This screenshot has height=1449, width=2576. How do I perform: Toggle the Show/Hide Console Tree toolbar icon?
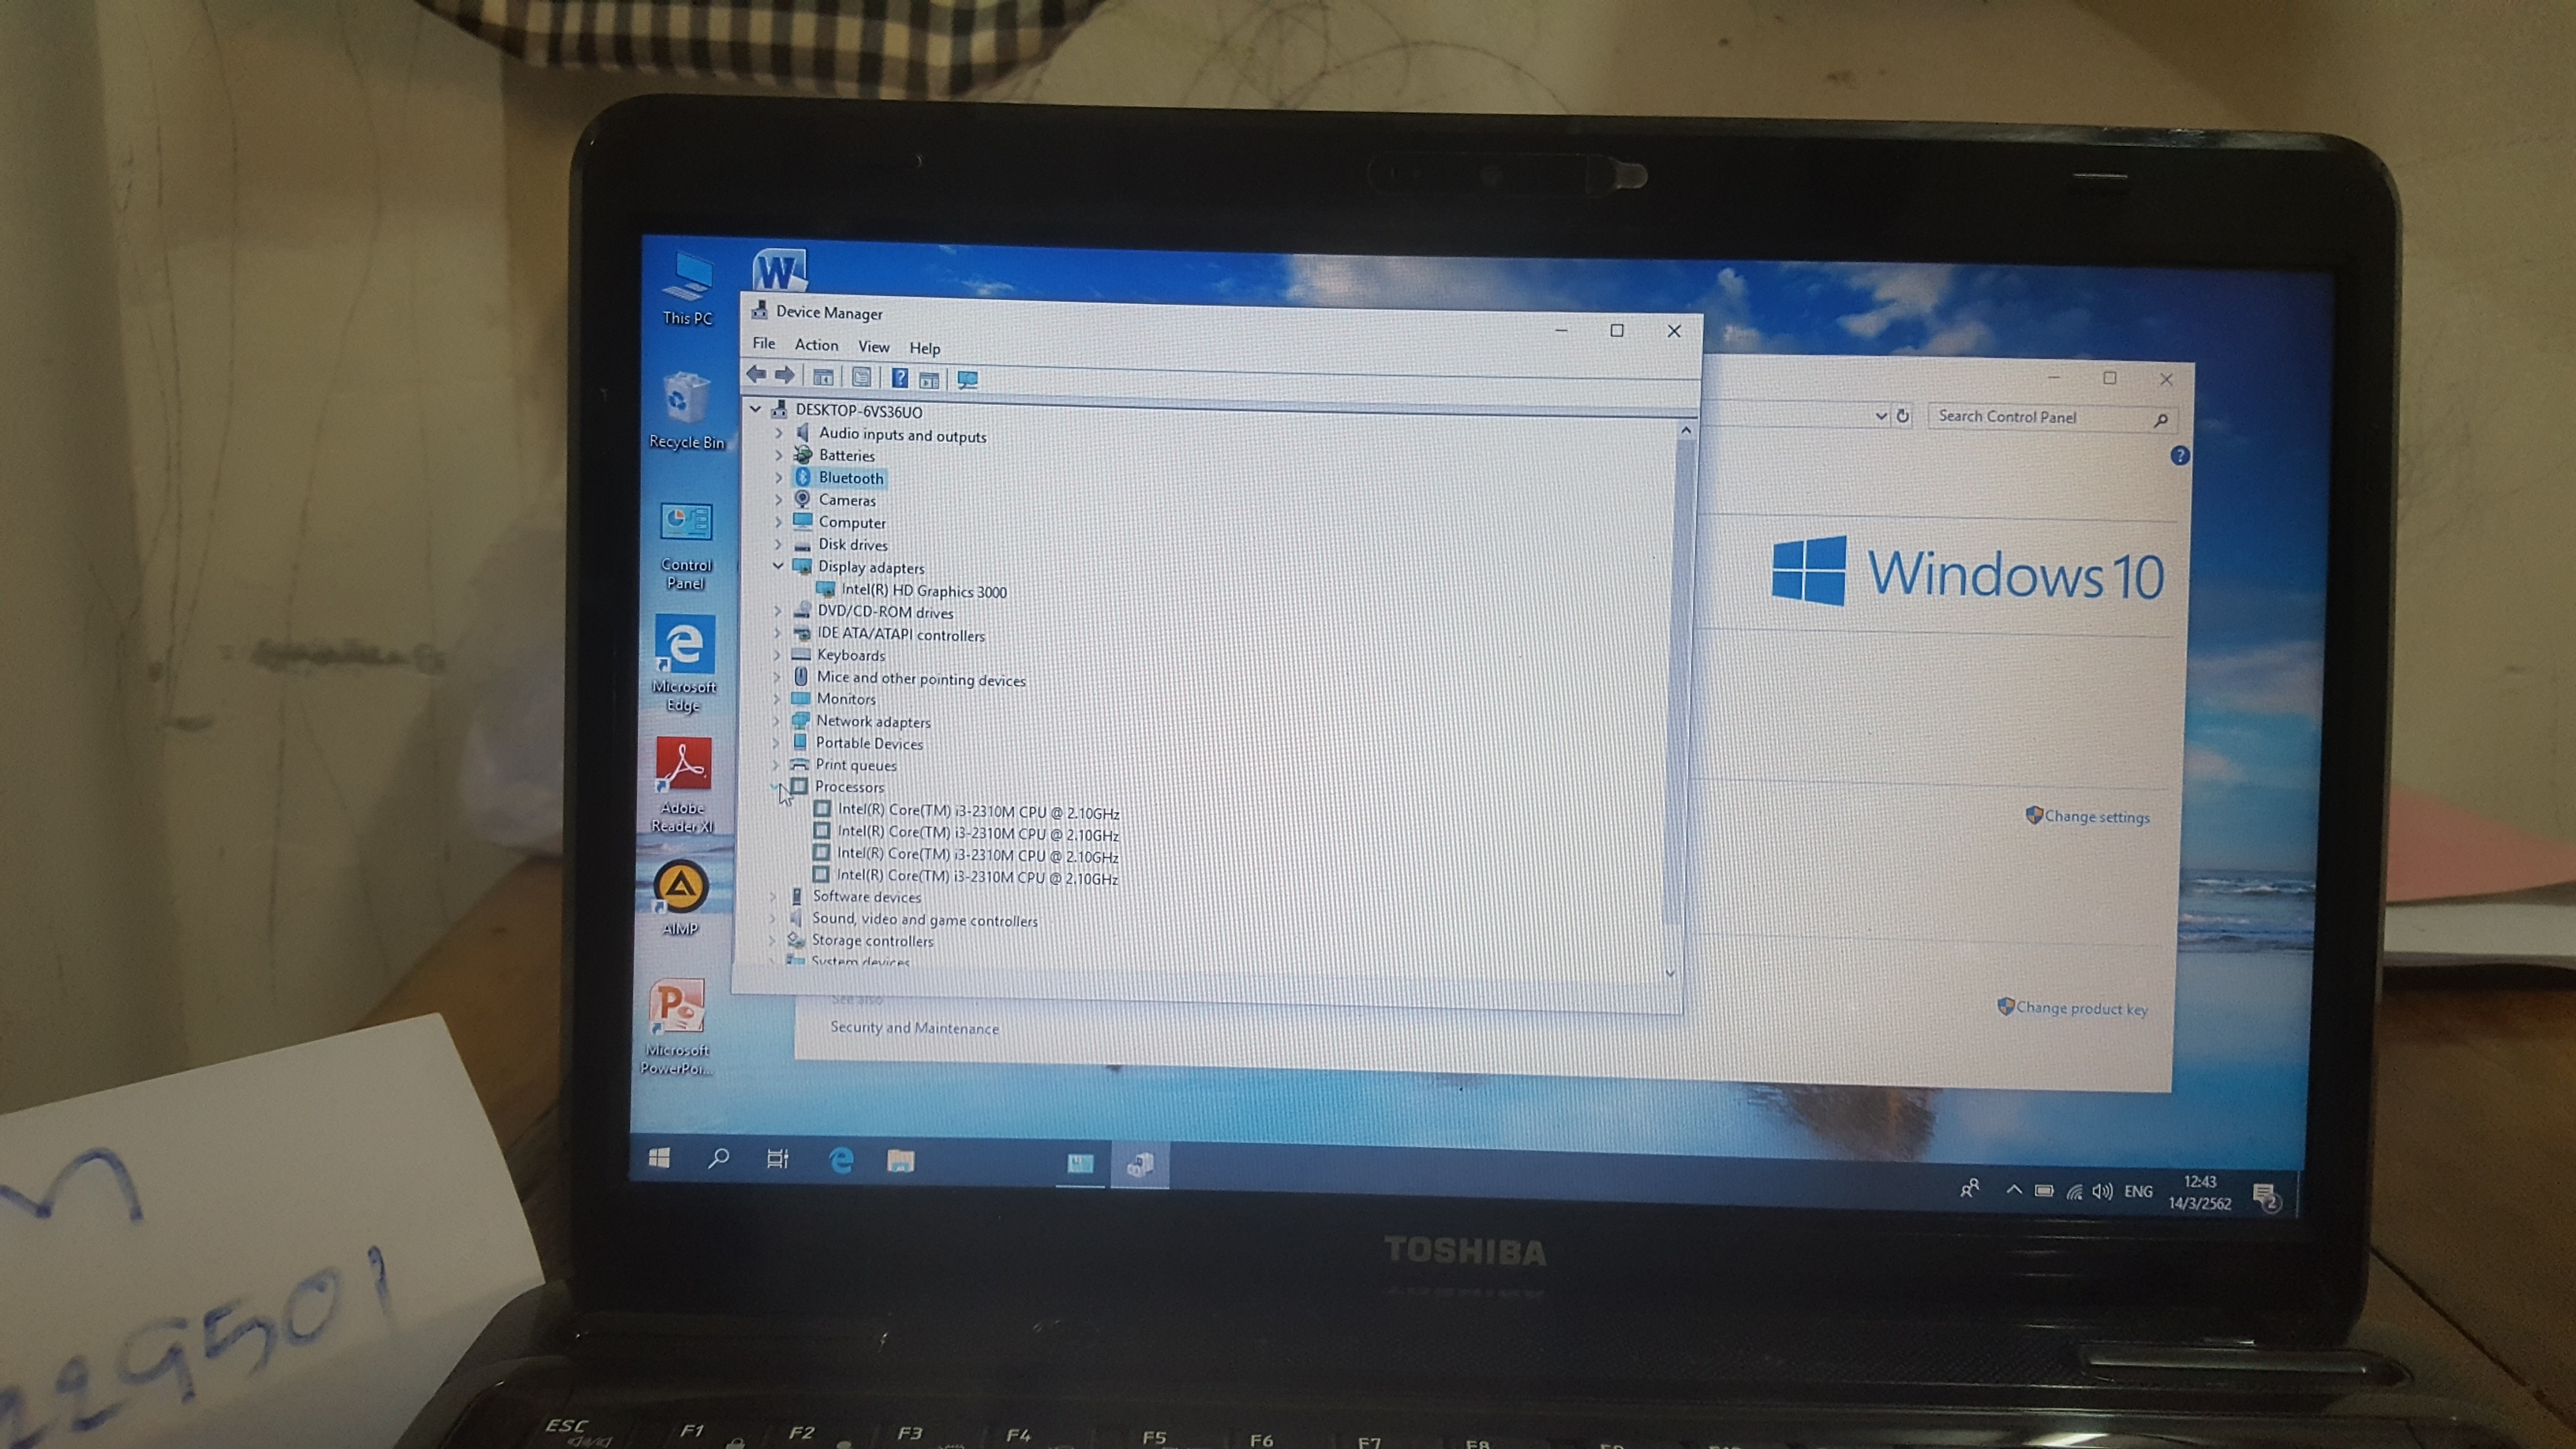click(x=823, y=377)
